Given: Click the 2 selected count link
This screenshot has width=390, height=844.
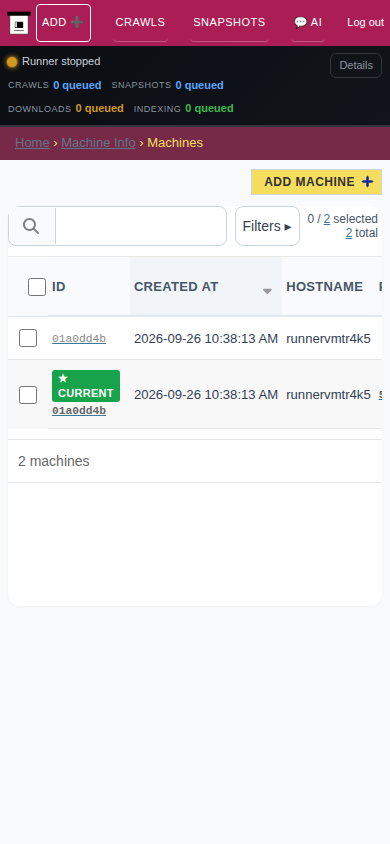Looking at the screenshot, I should (327, 219).
